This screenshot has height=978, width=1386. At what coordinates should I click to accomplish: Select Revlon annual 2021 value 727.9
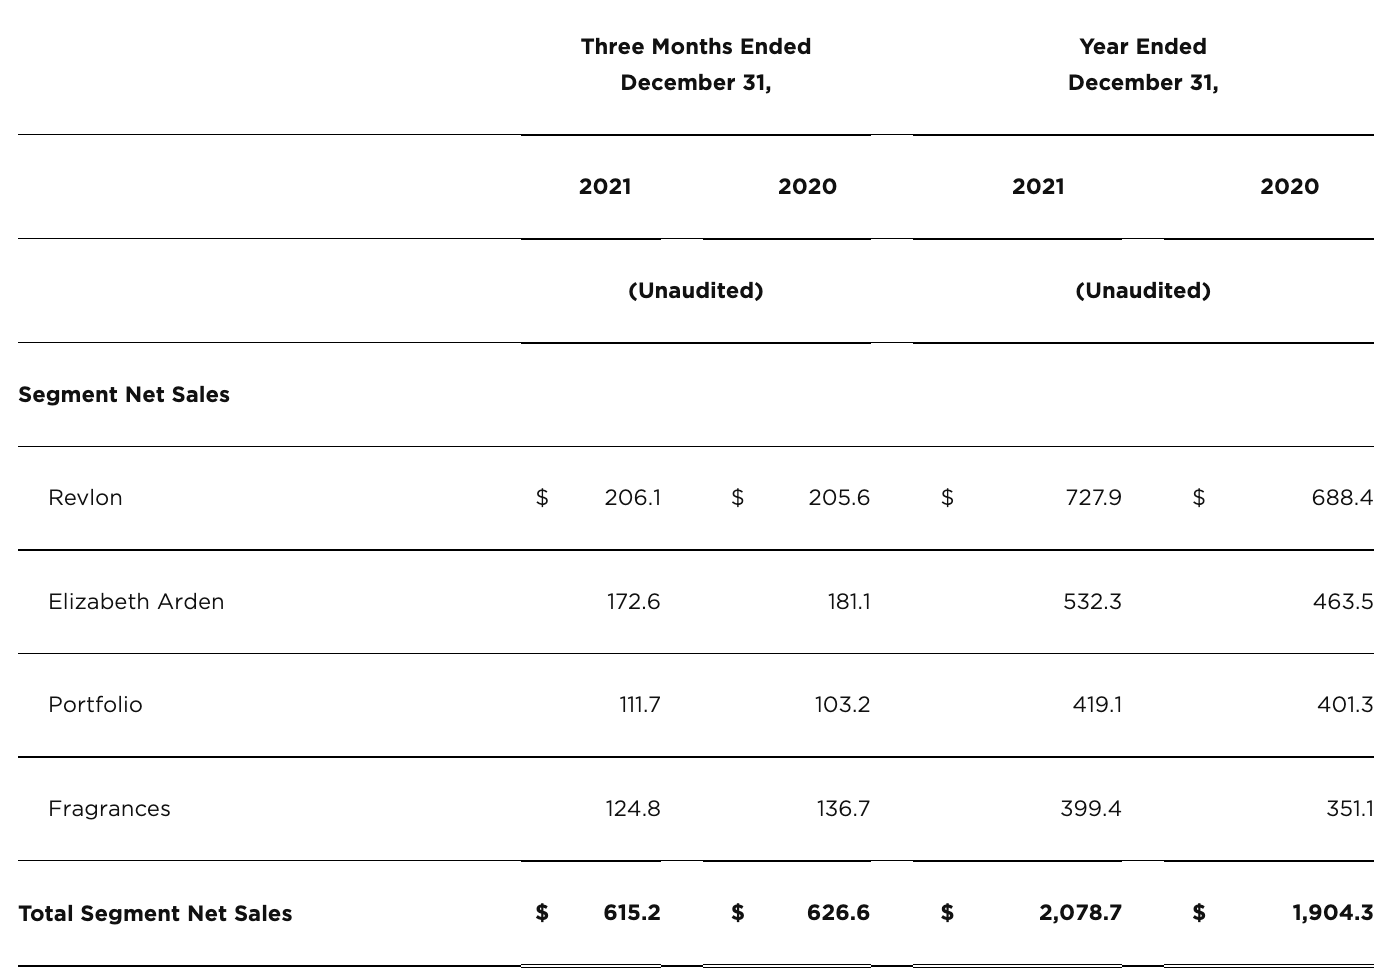1093,498
